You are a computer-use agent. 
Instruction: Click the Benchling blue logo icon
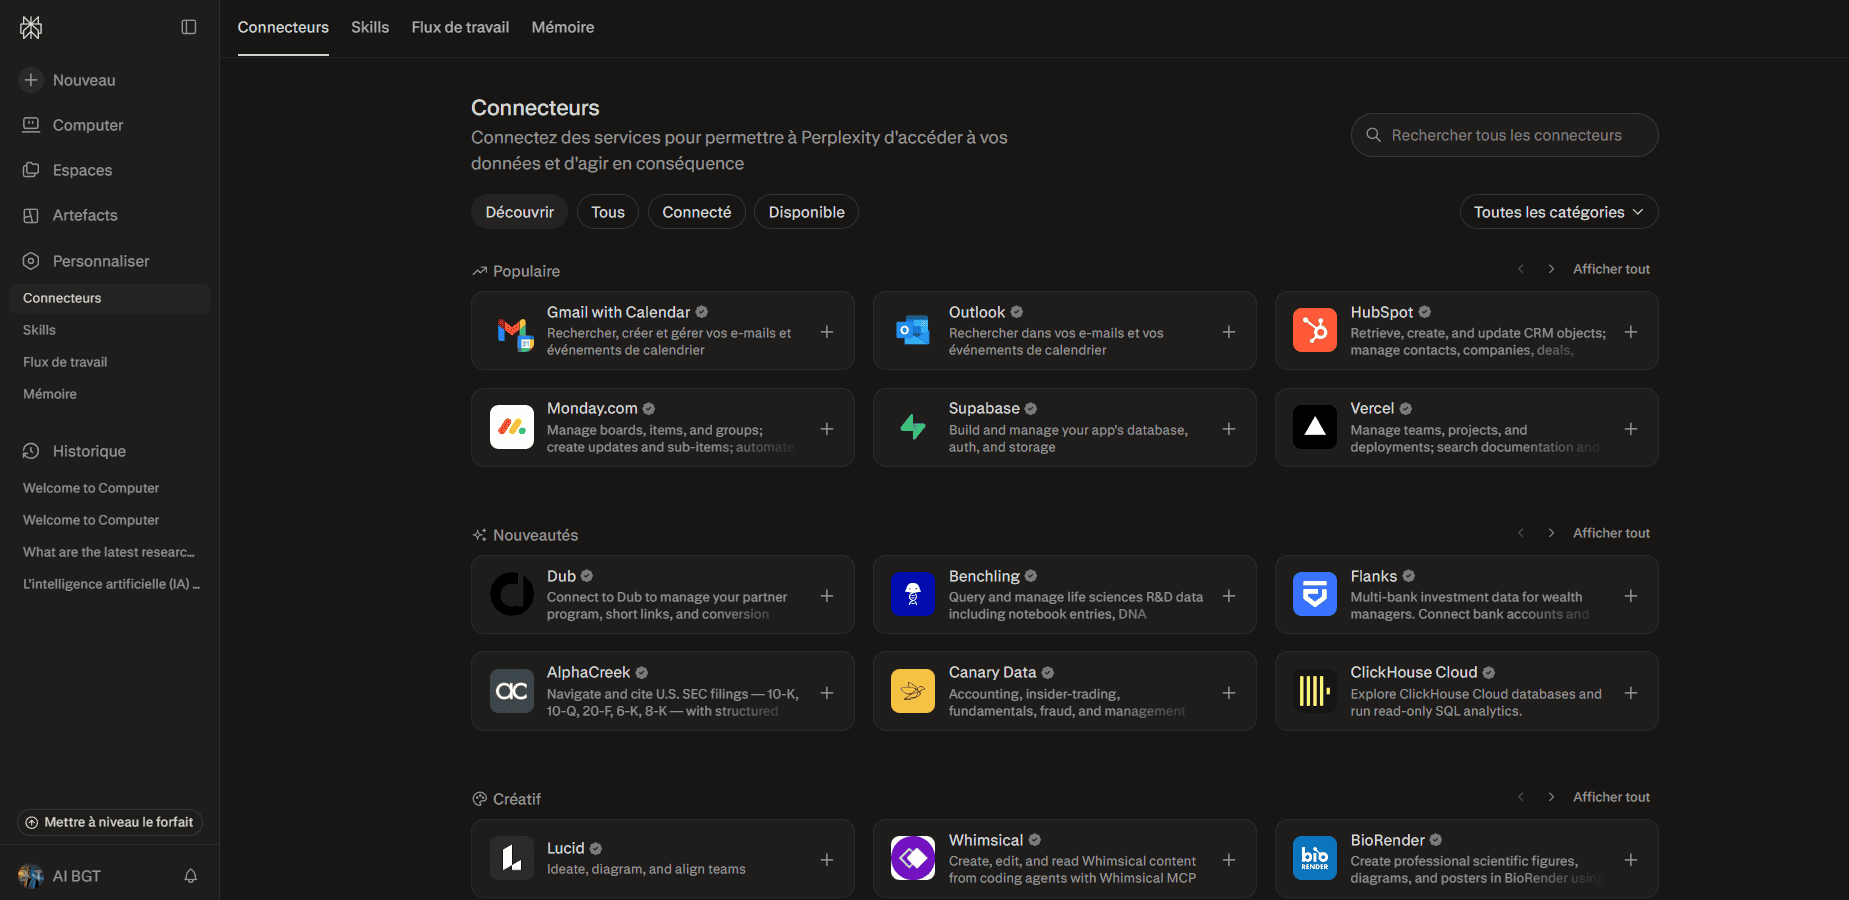tap(913, 594)
